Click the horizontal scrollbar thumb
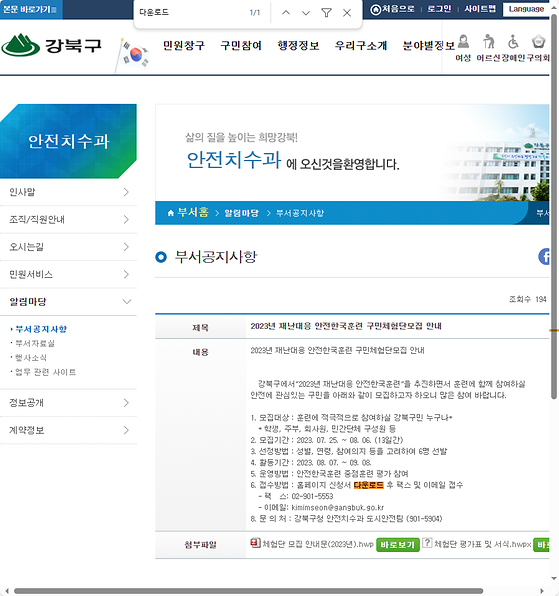 (249, 591)
